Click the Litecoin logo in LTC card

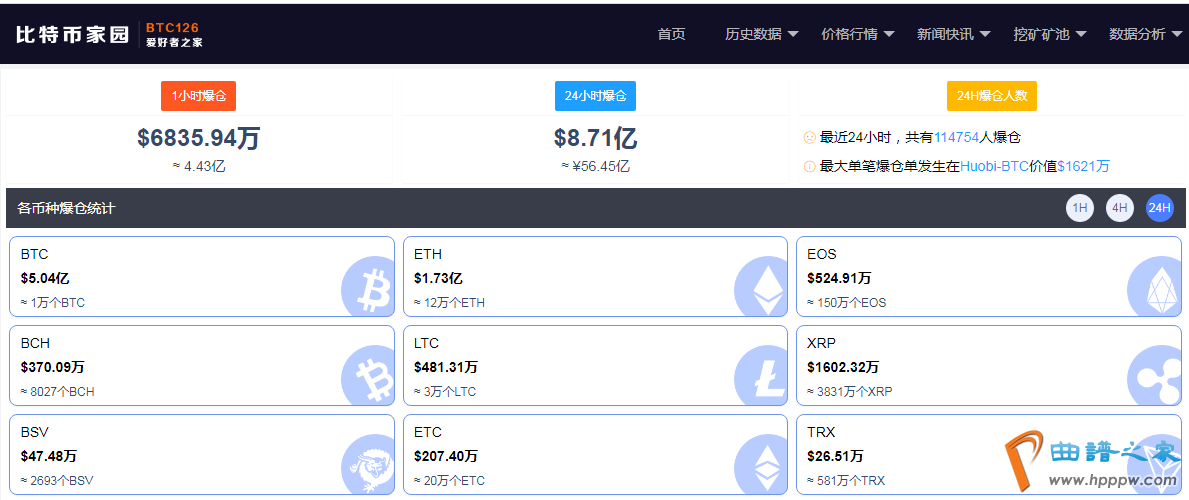tap(762, 376)
